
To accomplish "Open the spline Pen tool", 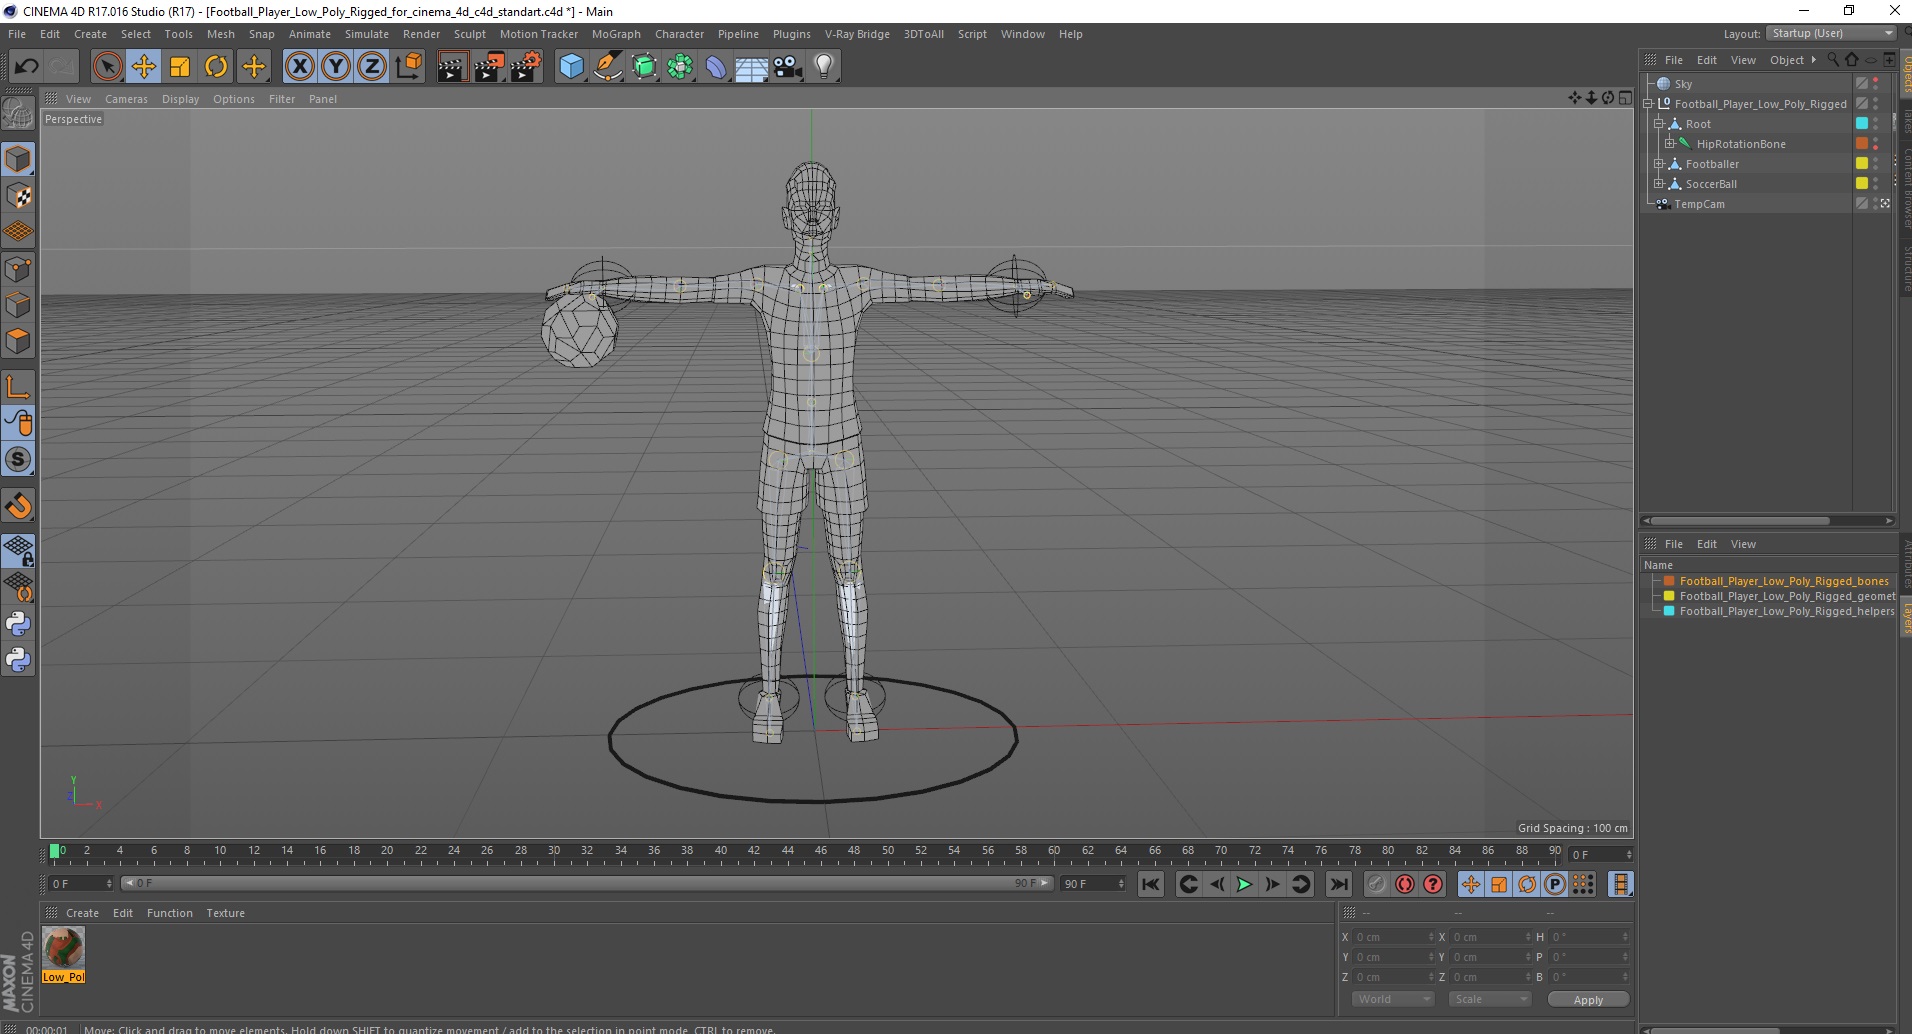I will (607, 67).
